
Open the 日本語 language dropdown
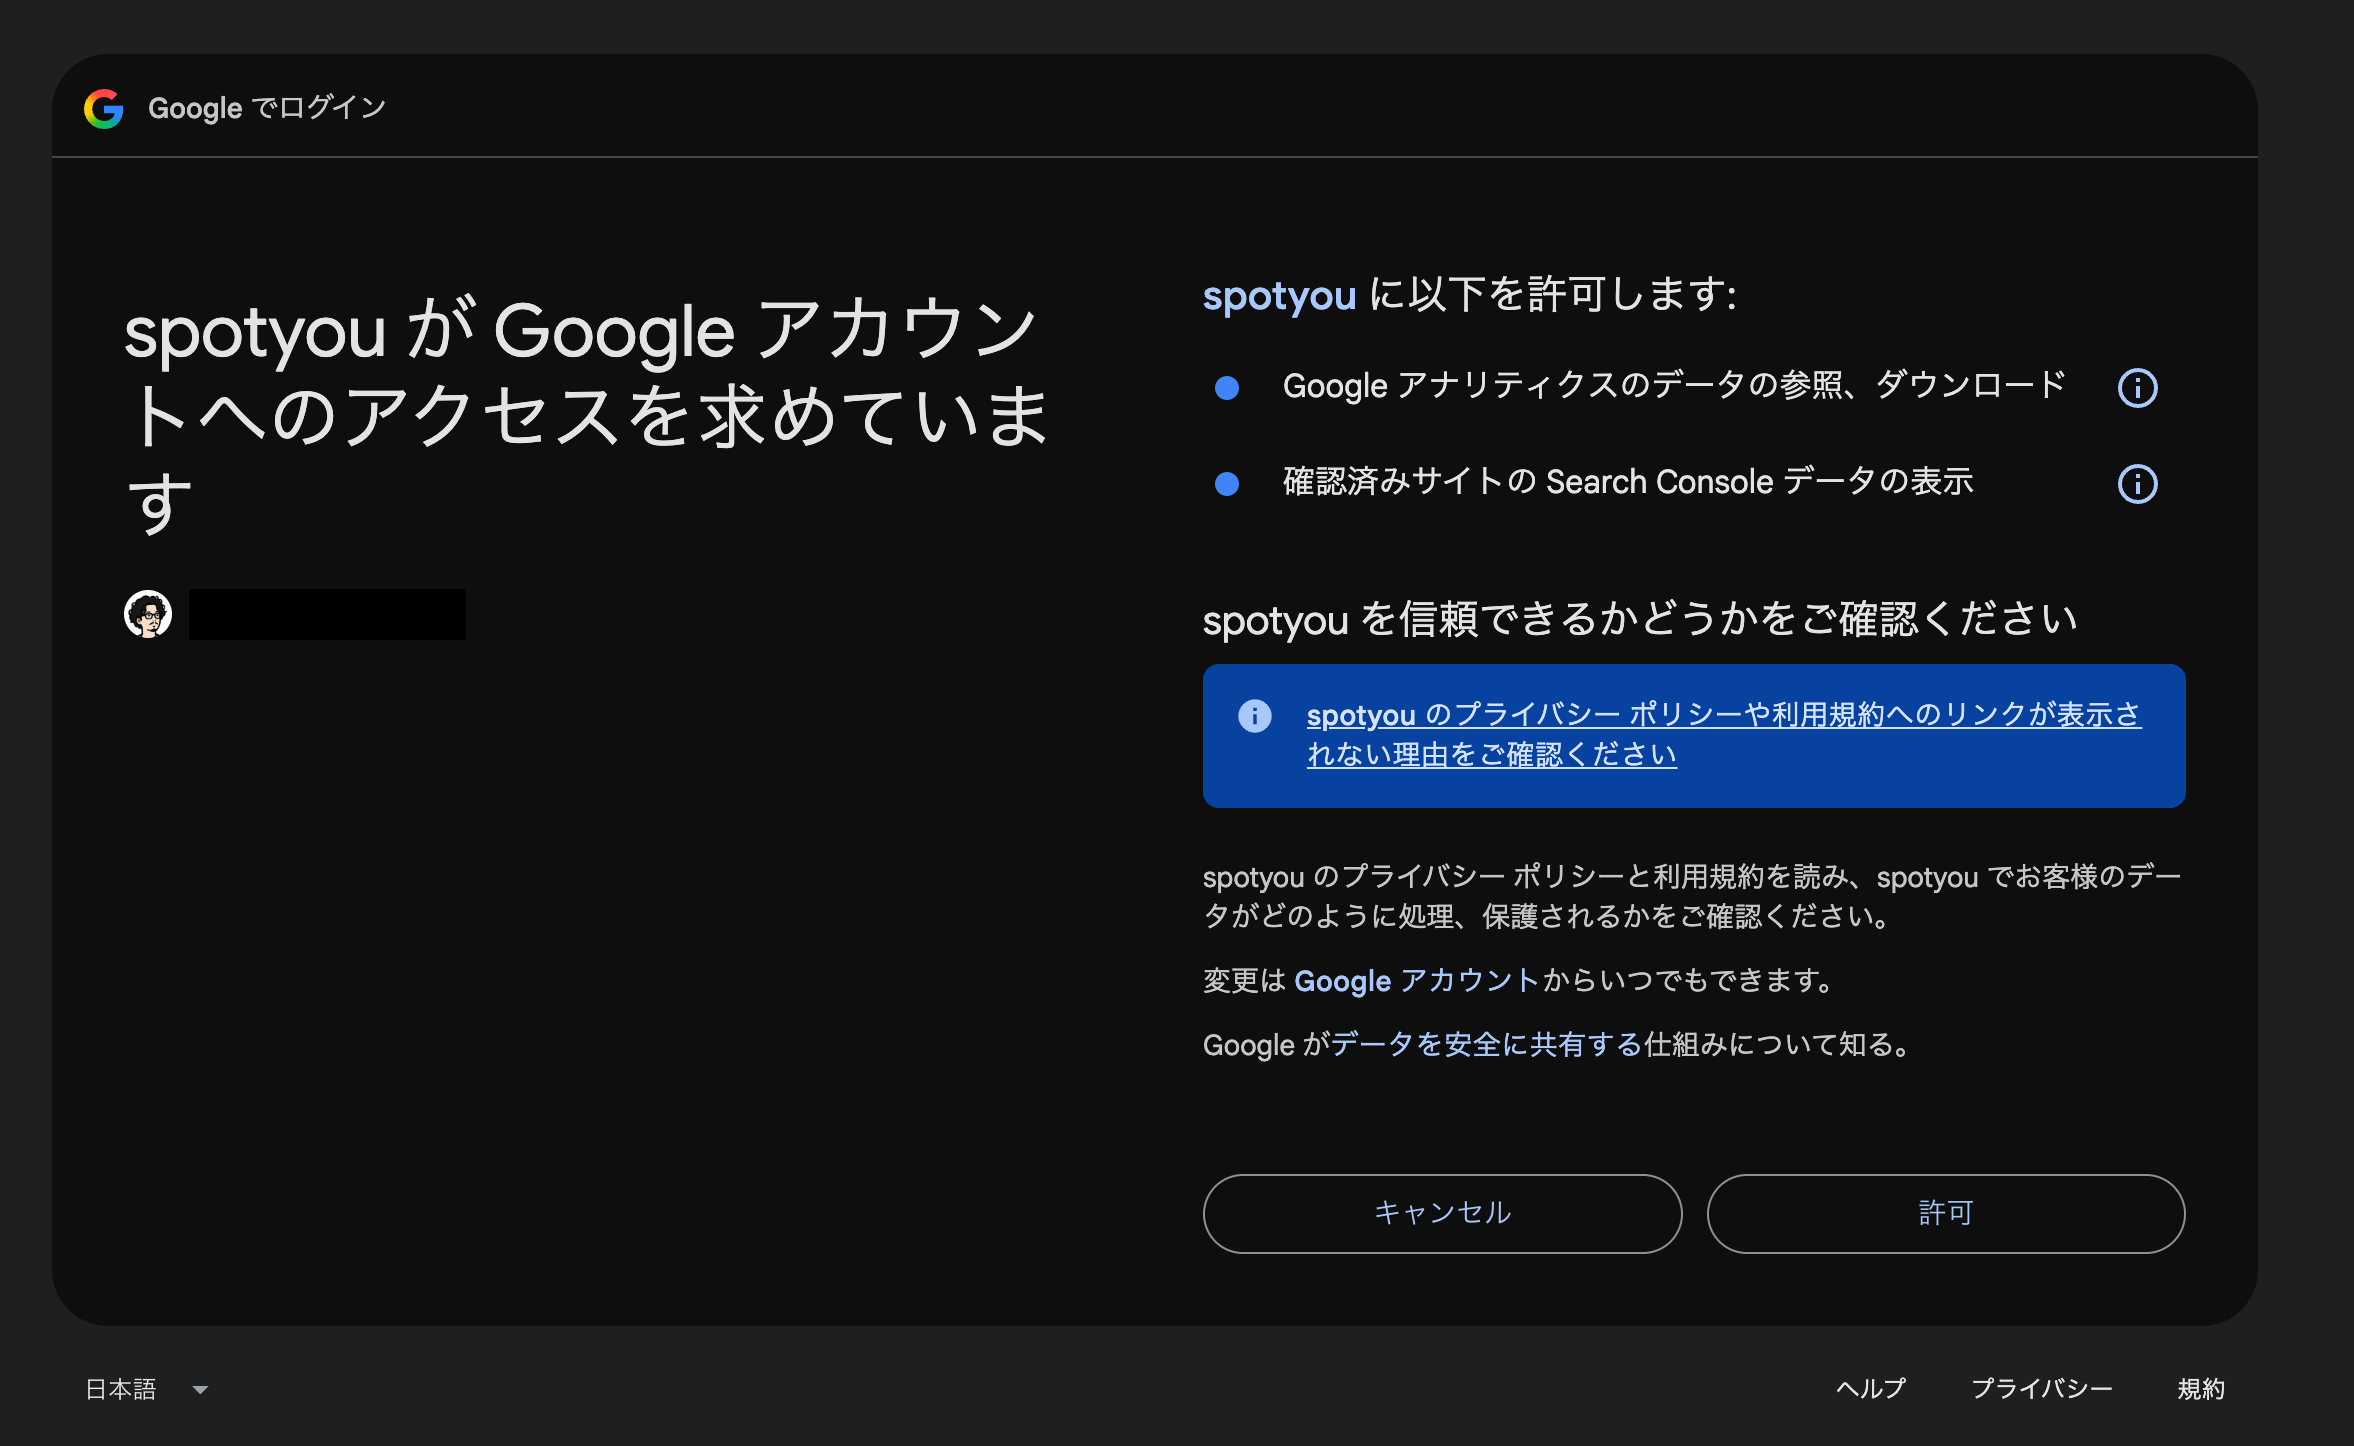(147, 1389)
